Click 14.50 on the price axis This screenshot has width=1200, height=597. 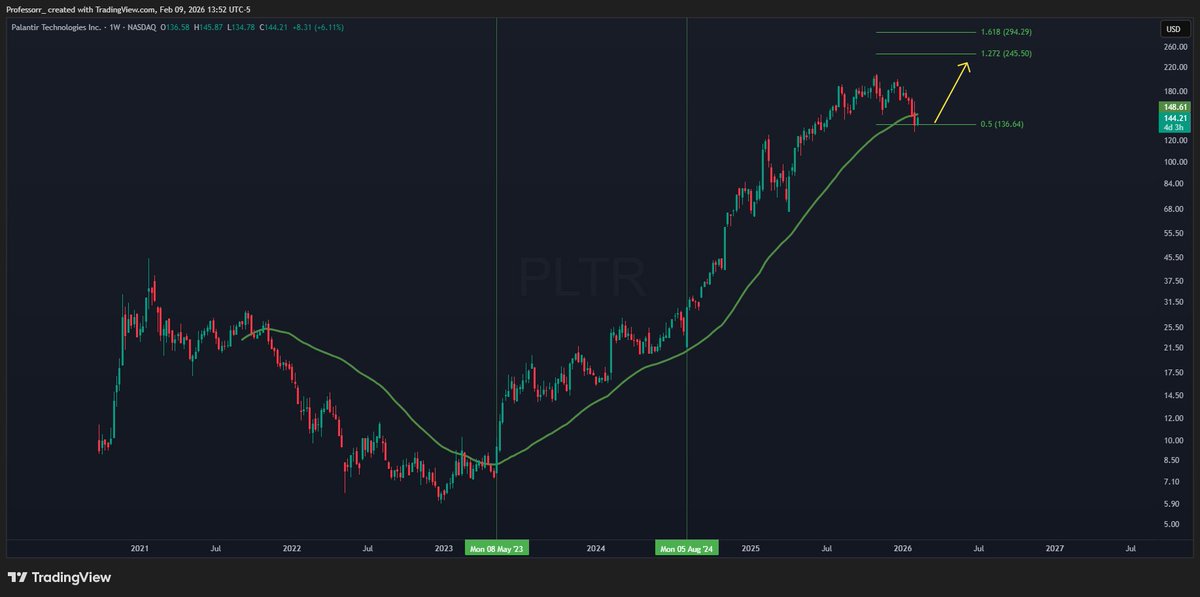point(1175,395)
